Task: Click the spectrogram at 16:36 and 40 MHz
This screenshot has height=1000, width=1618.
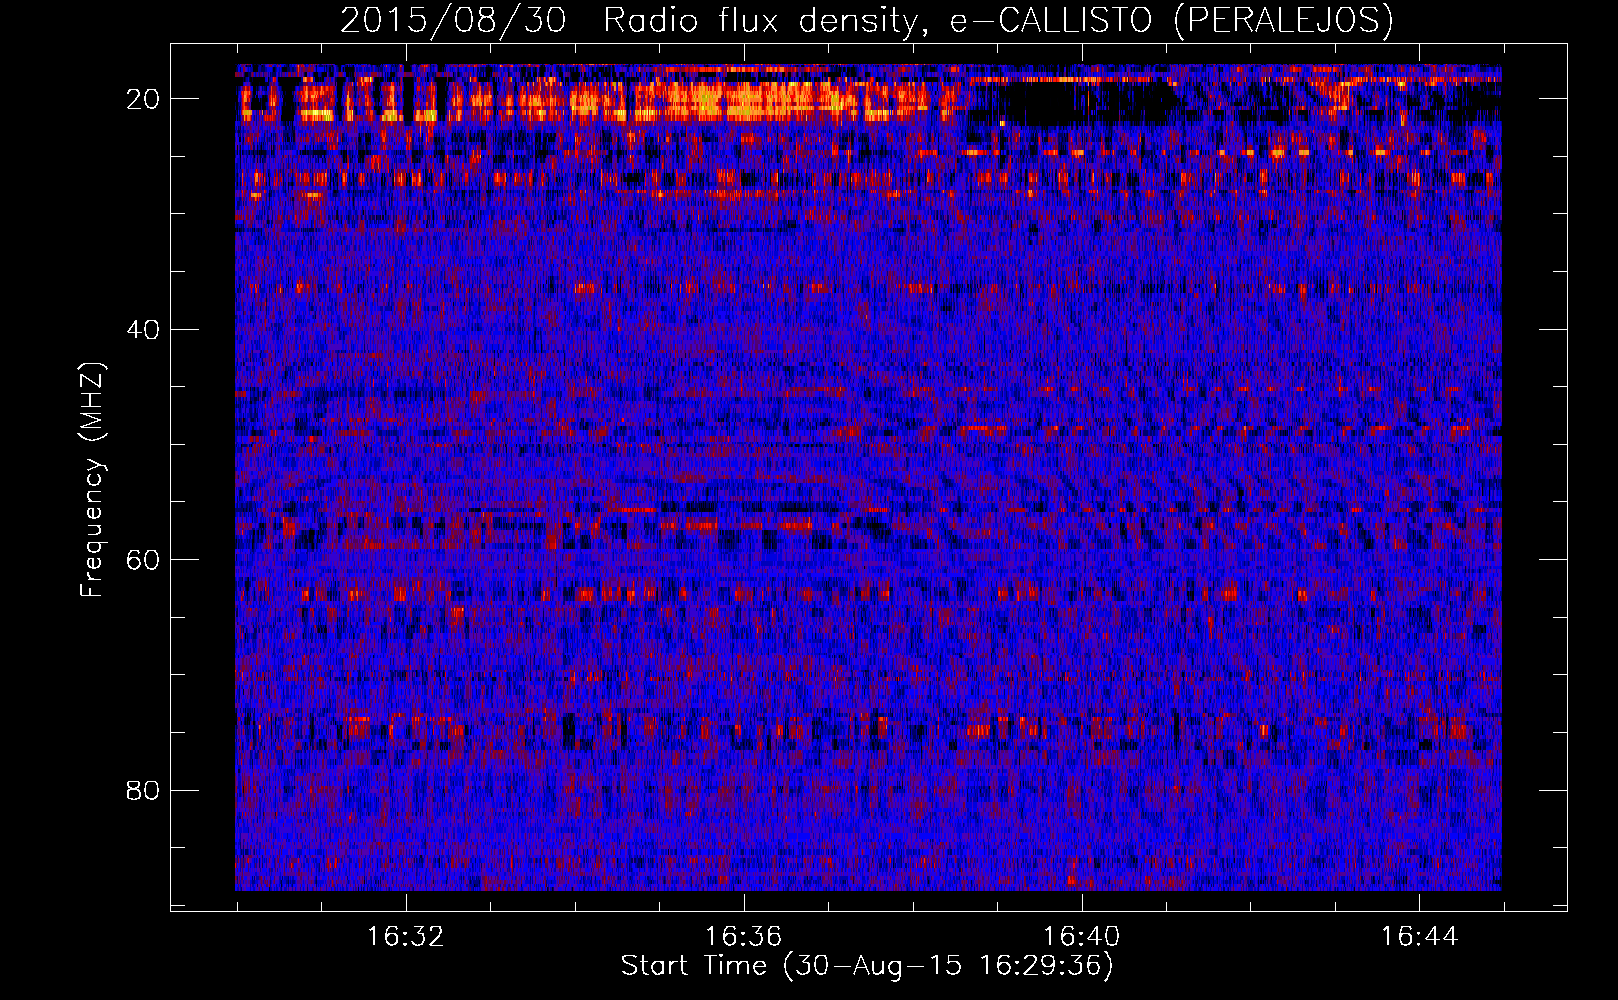Action: tap(743, 329)
